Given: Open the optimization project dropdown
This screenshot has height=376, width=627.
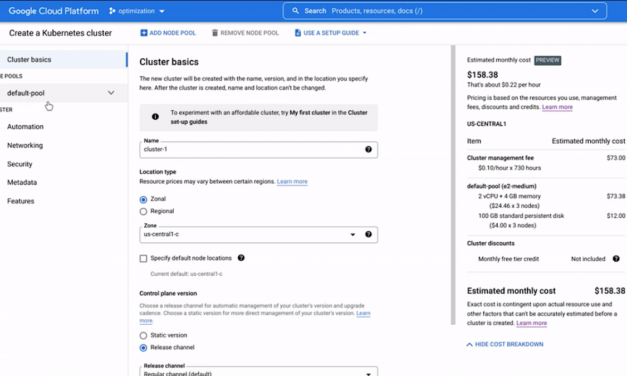Looking at the screenshot, I should pos(162,11).
